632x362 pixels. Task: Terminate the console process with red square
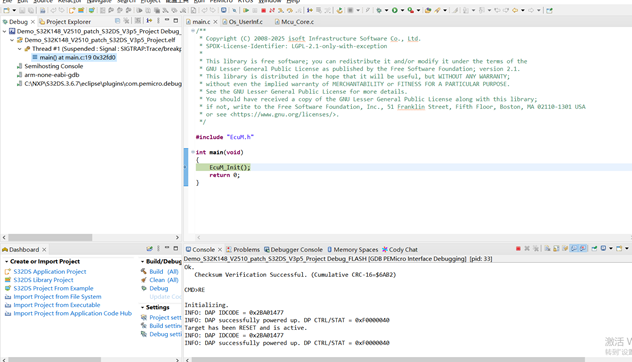[518, 249]
